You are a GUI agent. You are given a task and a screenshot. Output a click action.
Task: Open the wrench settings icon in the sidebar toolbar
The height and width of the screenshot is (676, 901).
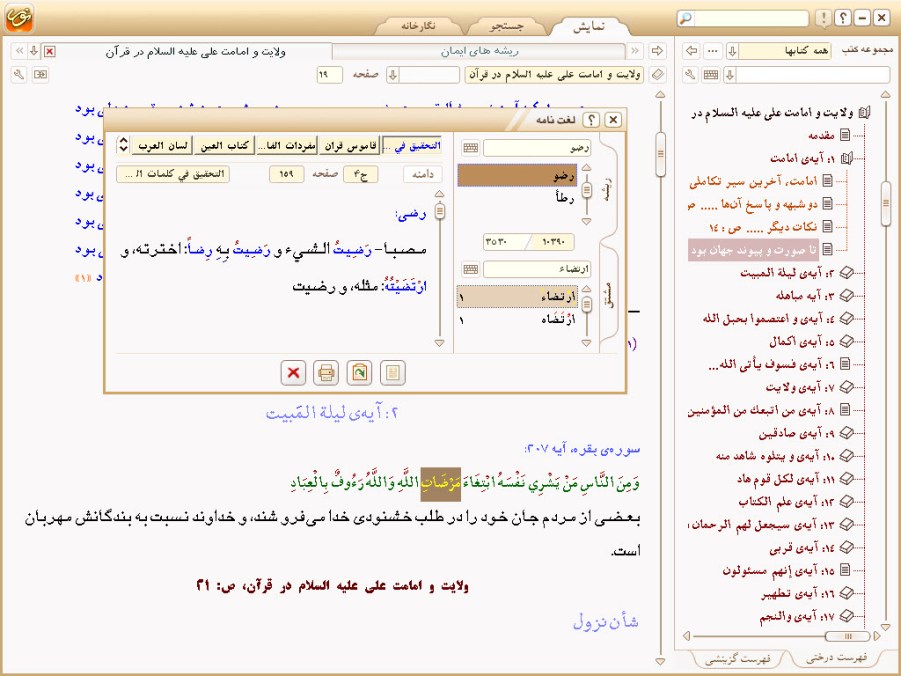[691, 75]
